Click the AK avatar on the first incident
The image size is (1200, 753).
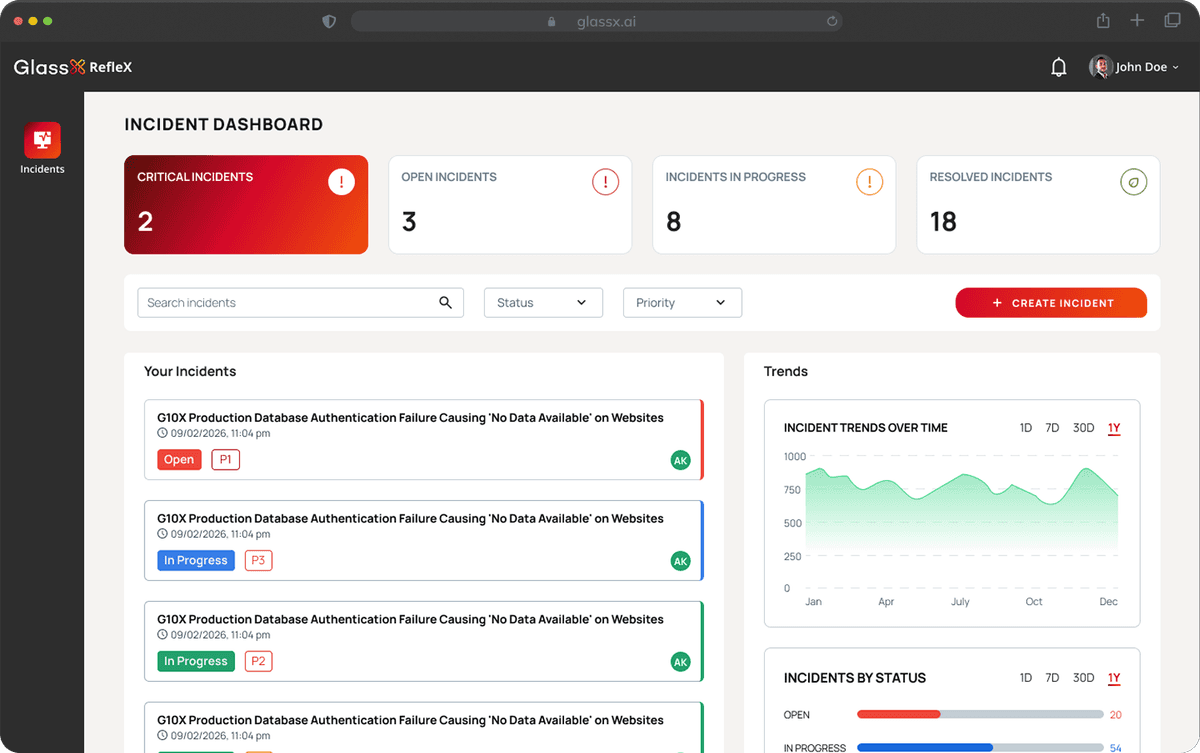point(681,461)
